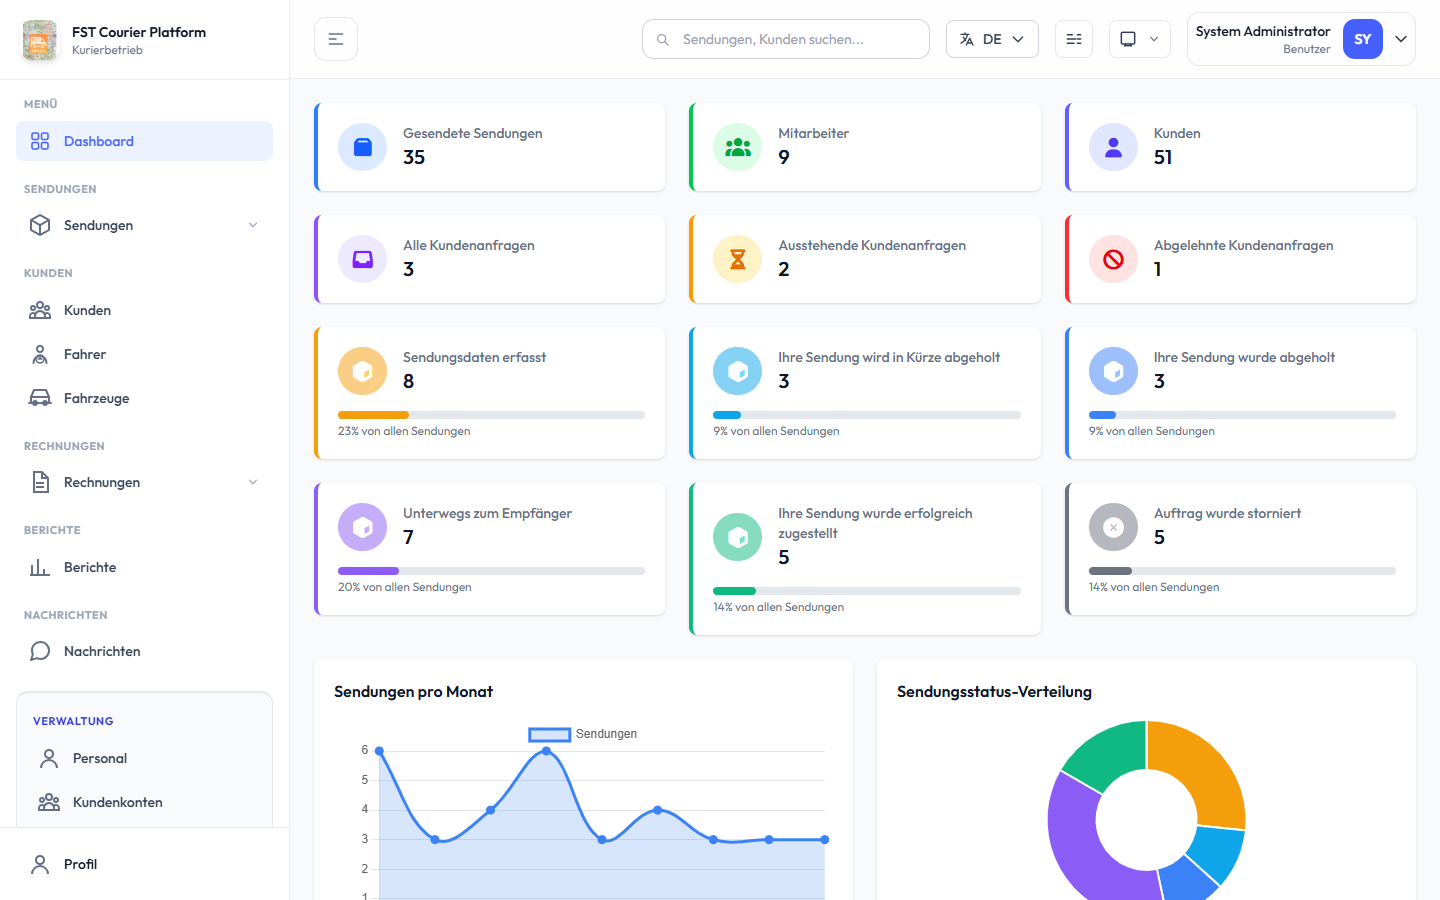Image resolution: width=1440 pixels, height=900 pixels.
Task: Open Kunden in the sidebar
Action: pyautogui.click(x=144, y=310)
